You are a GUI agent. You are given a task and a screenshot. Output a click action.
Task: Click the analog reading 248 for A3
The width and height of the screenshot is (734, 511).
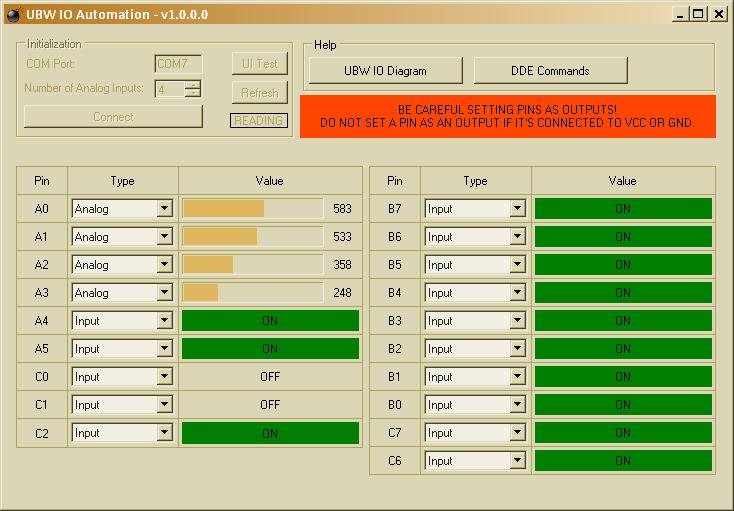342,293
